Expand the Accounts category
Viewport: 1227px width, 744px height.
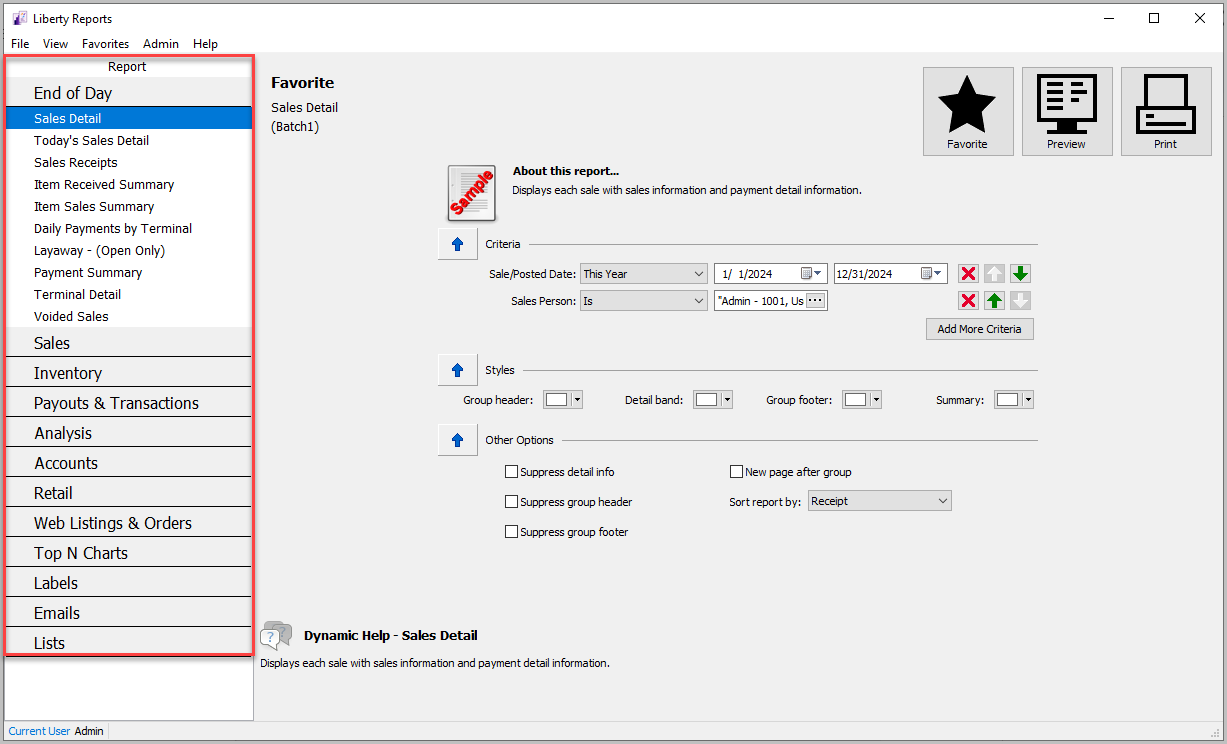click(x=128, y=462)
